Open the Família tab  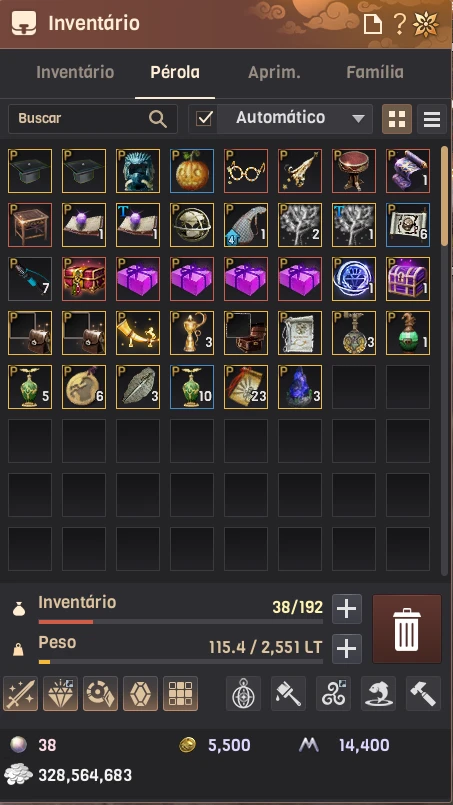375,72
